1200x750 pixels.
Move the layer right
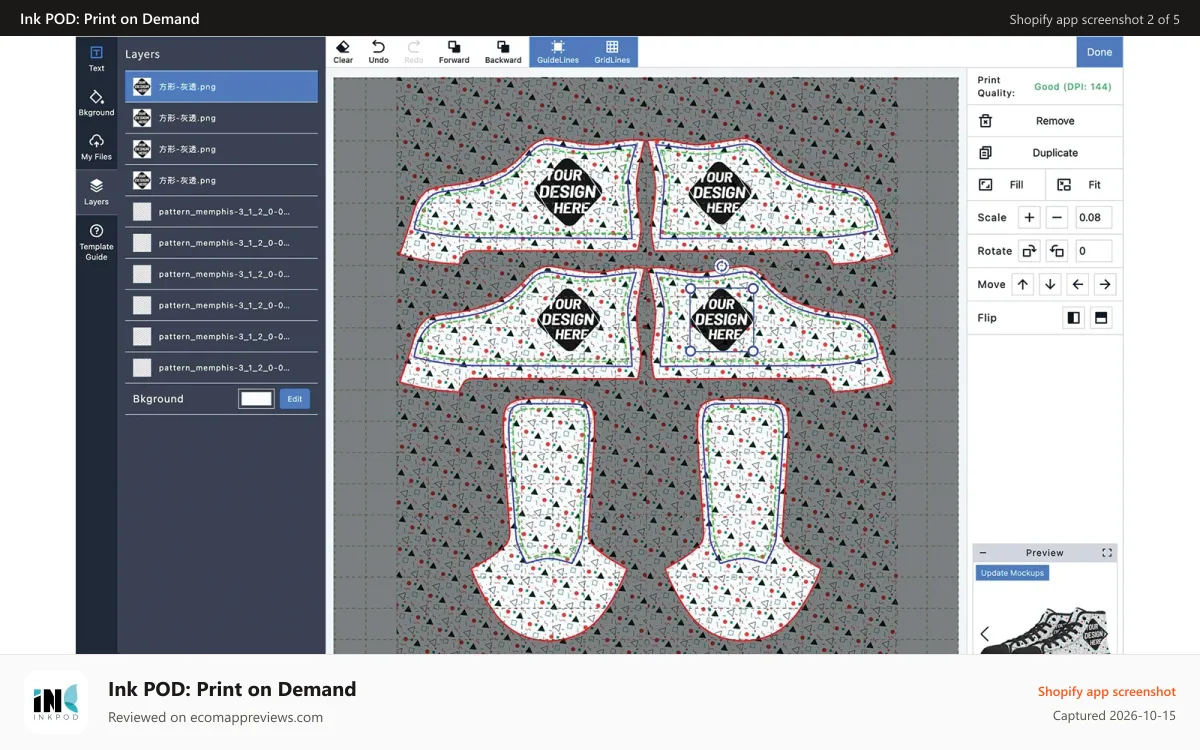point(1104,285)
